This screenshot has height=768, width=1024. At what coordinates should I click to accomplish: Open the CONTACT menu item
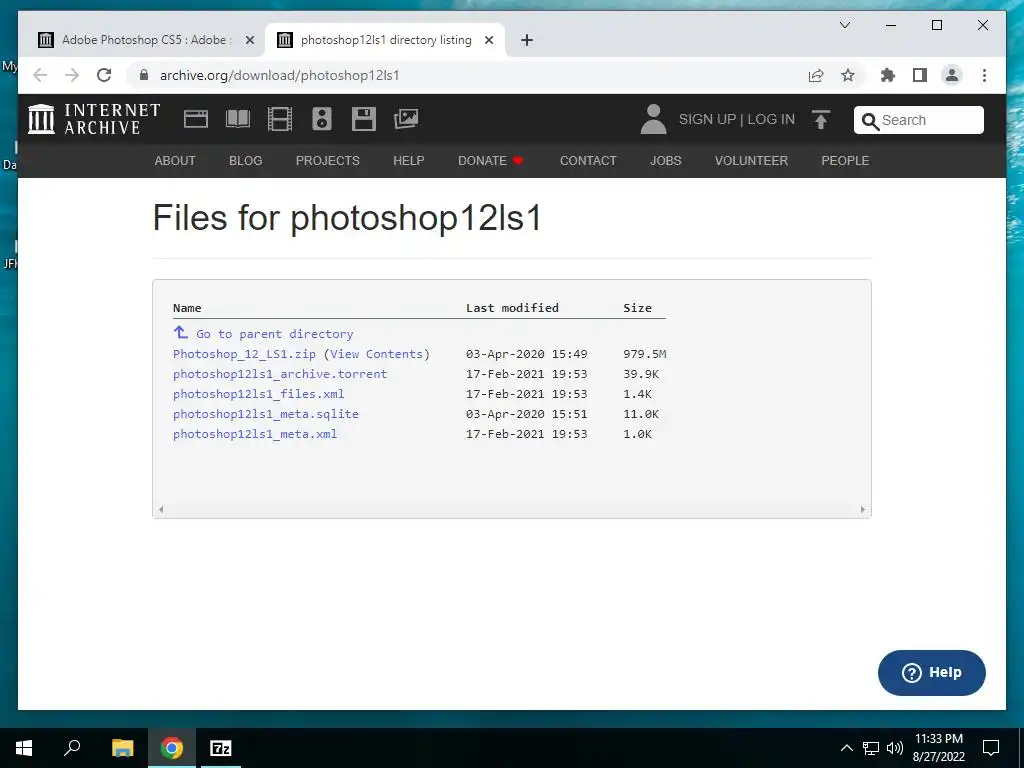pyautogui.click(x=588, y=161)
